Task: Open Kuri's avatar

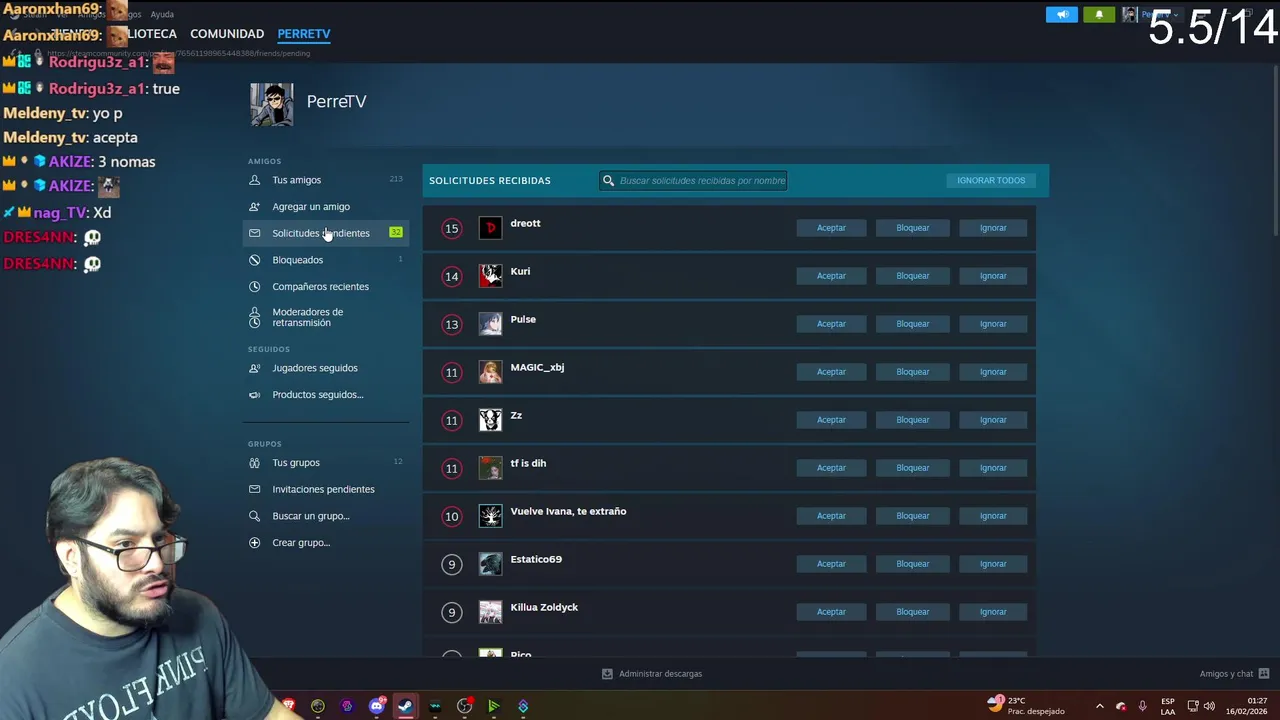Action: (490, 276)
